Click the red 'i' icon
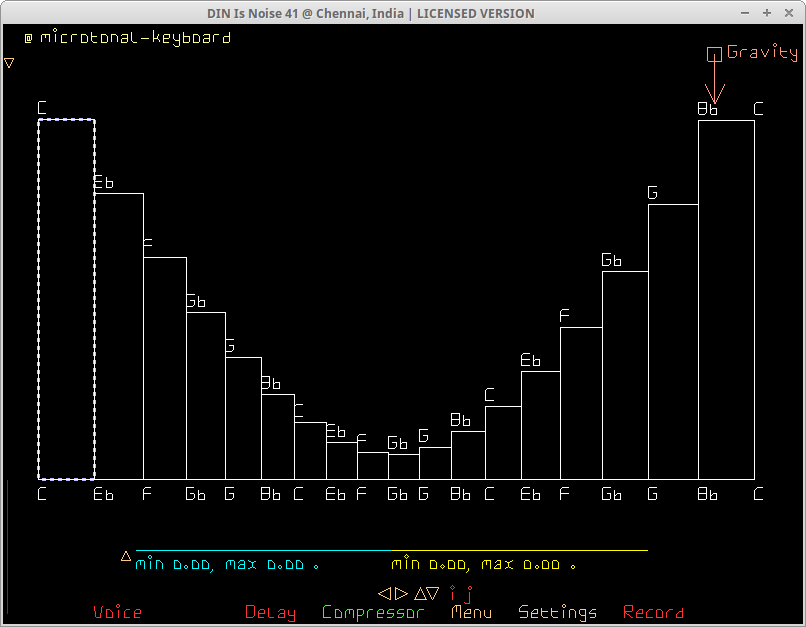Screen dimensions: 806x627 coord(452,593)
